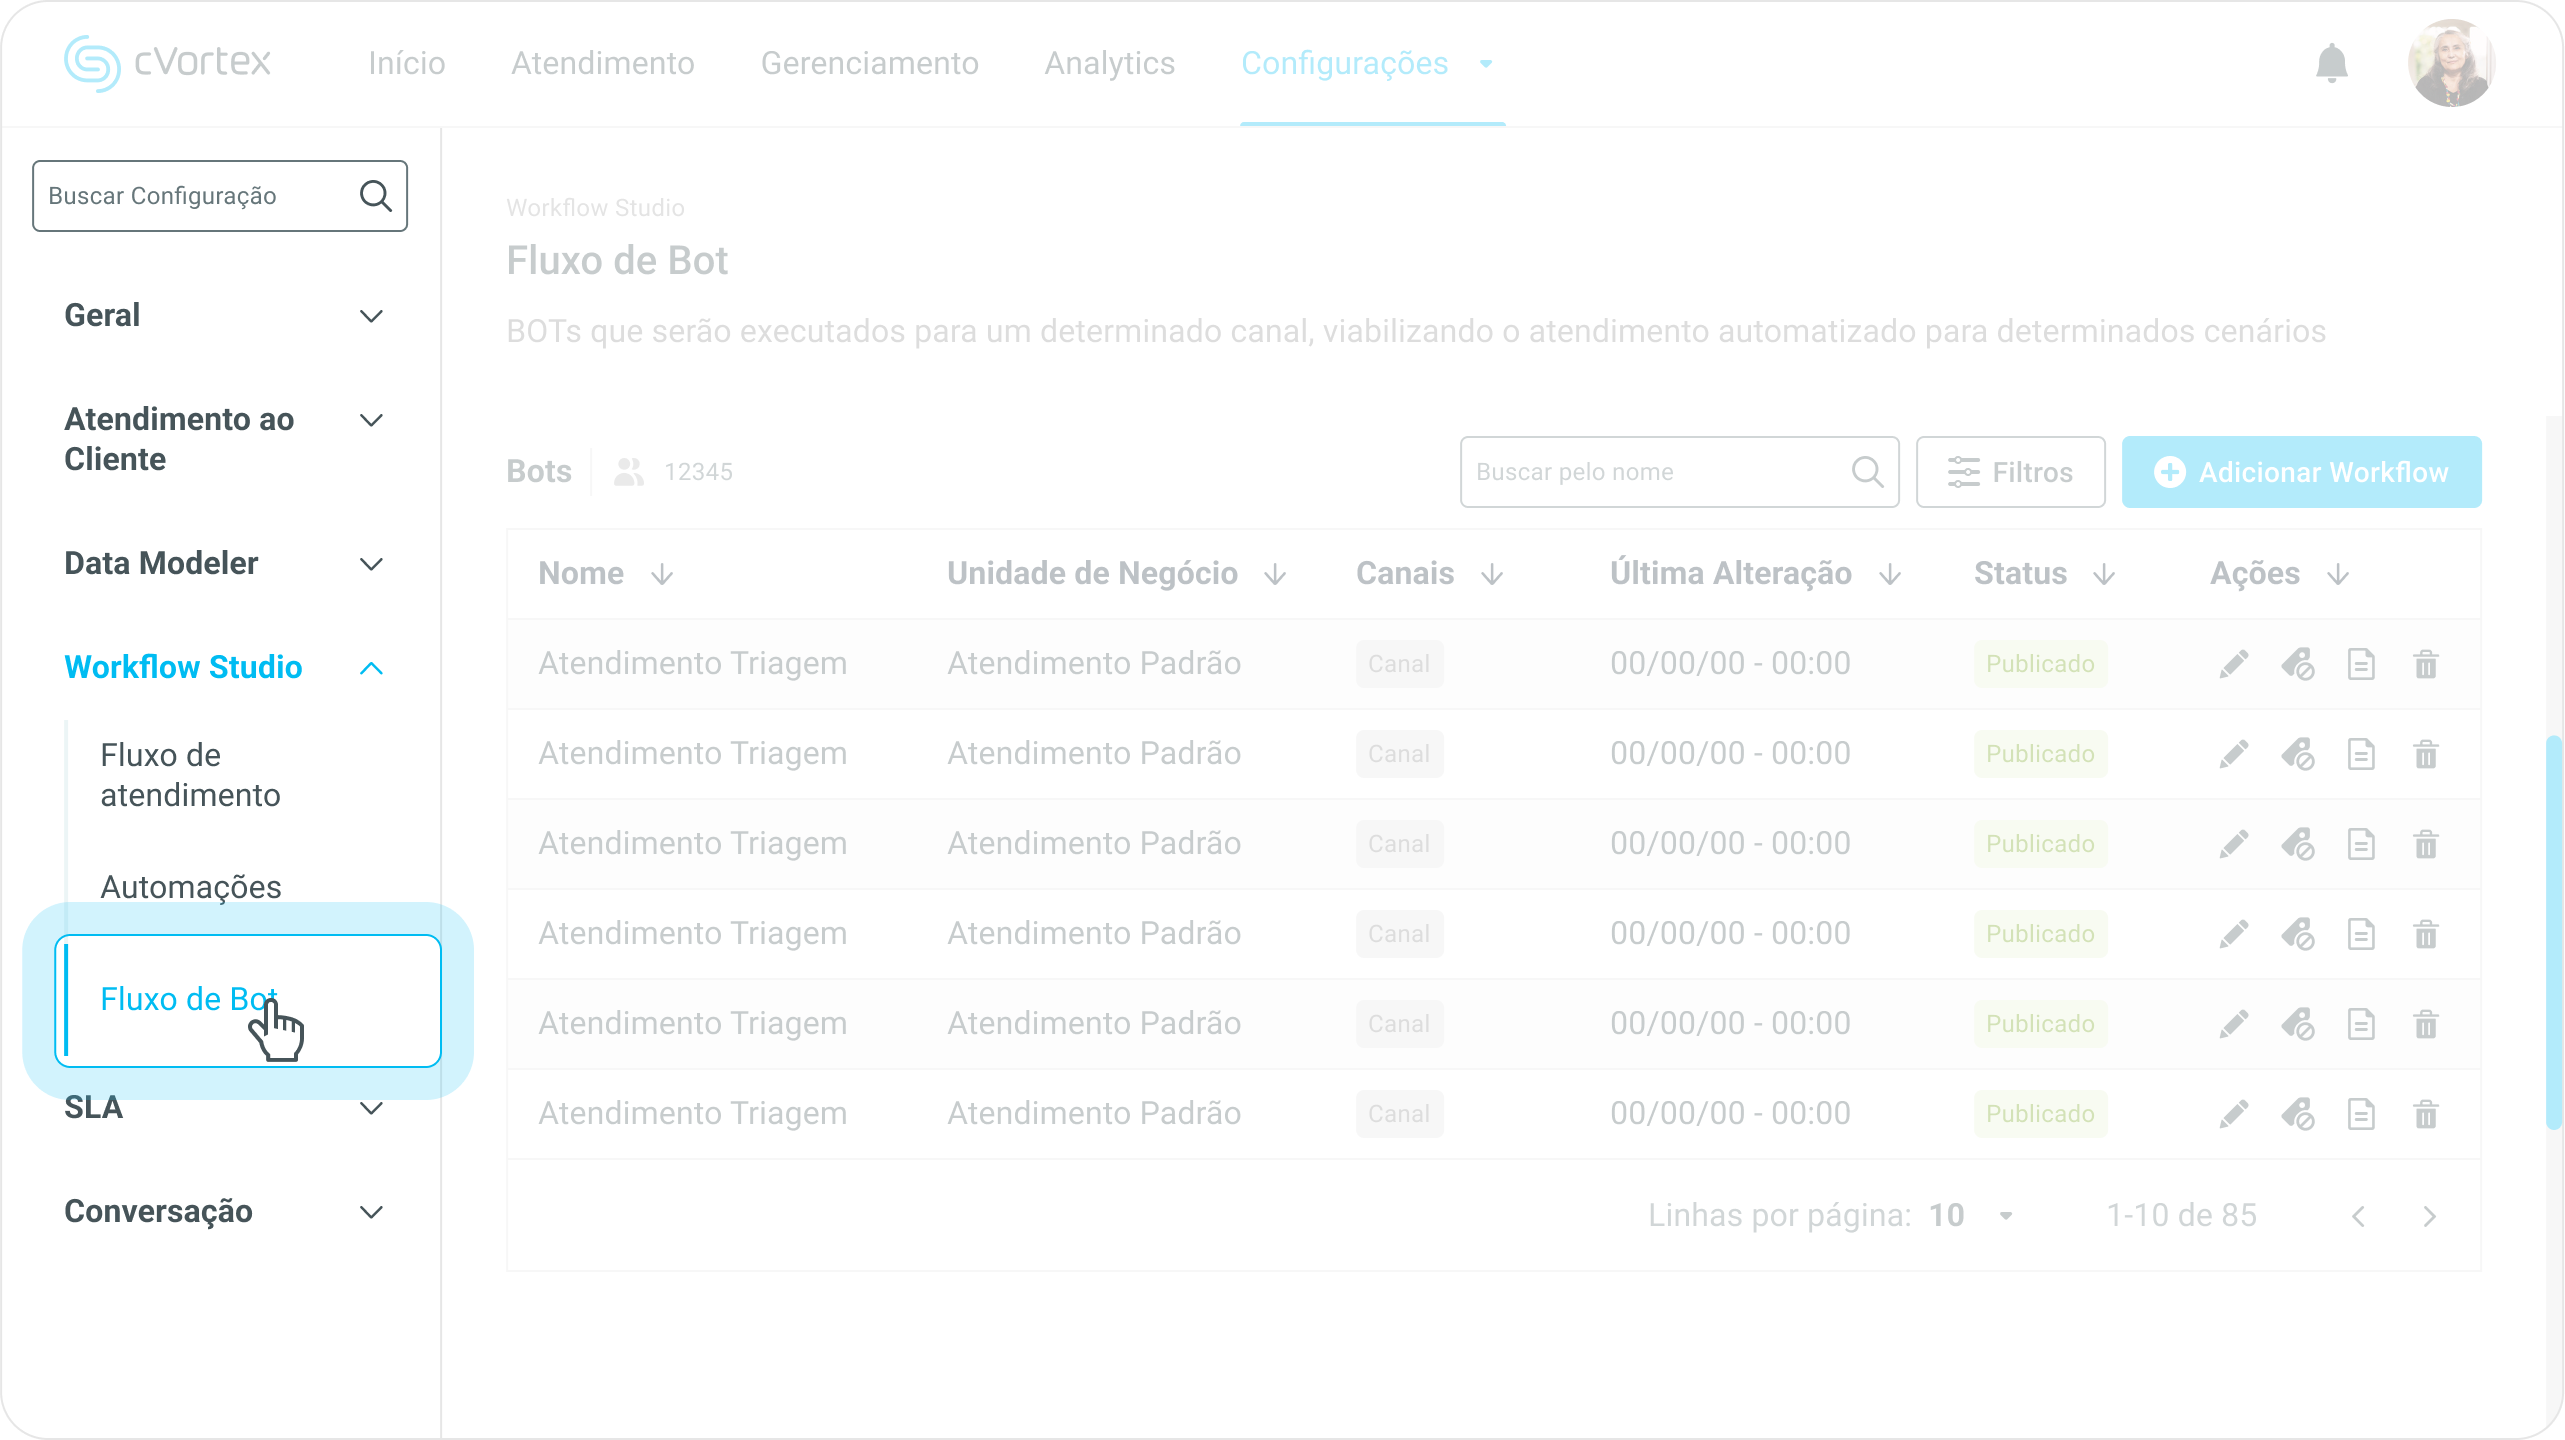The height and width of the screenshot is (1440, 2565).
Task: Click the document icon in third row
Action: 2361,844
